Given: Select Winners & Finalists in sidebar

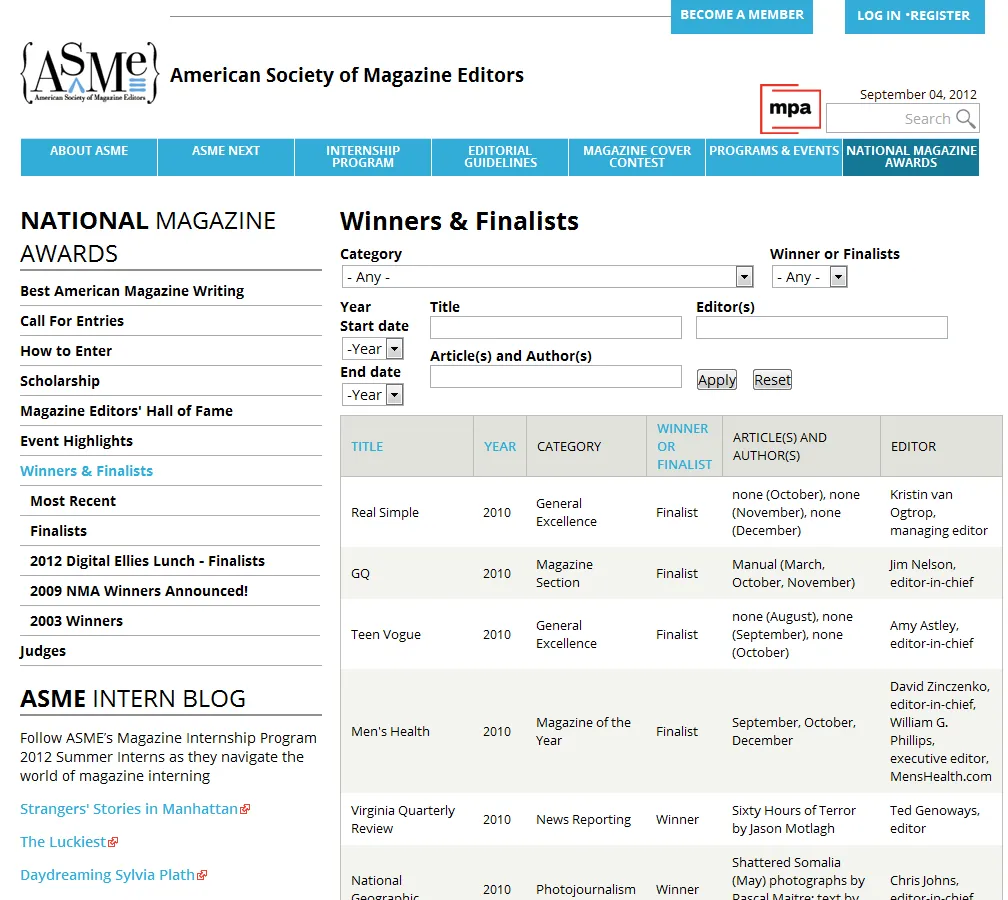Looking at the screenshot, I should pyautogui.click(x=87, y=471).
